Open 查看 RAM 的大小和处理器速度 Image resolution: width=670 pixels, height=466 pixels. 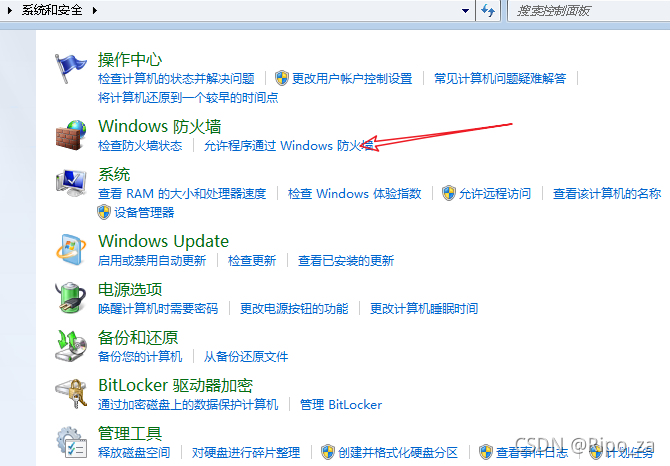click(182, 193)
